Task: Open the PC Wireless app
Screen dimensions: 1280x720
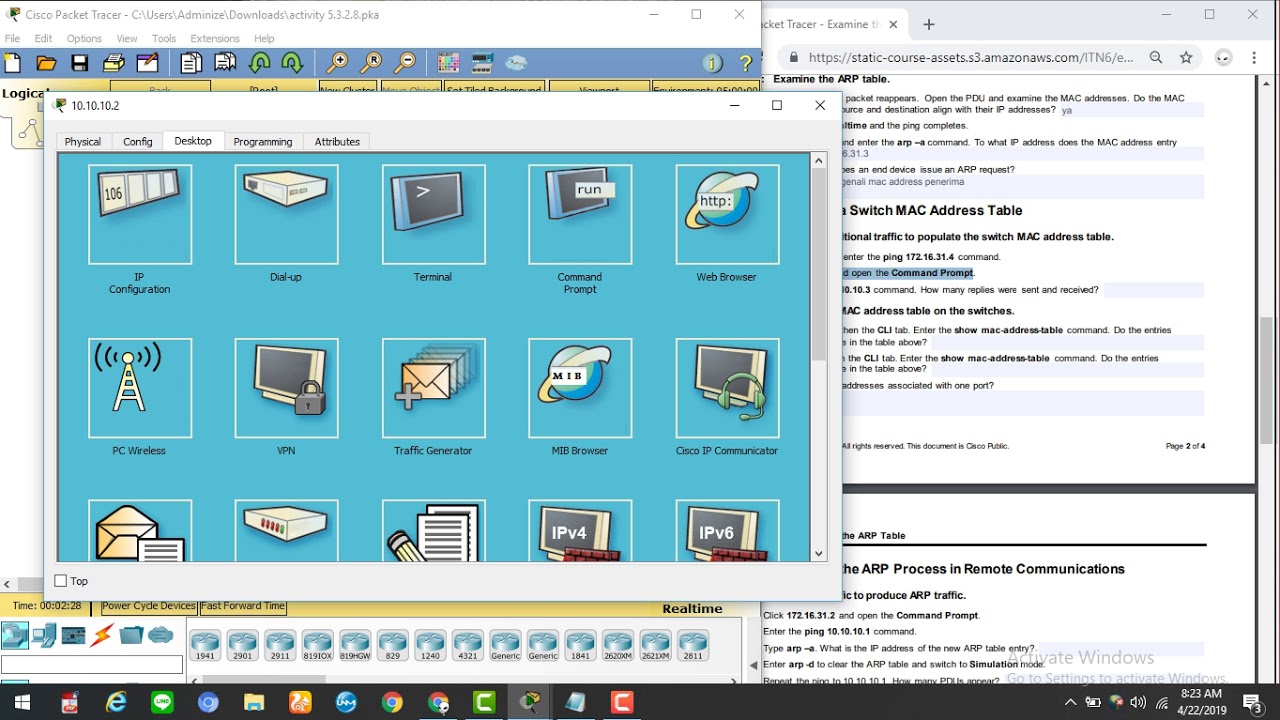Action: point(140,388)
